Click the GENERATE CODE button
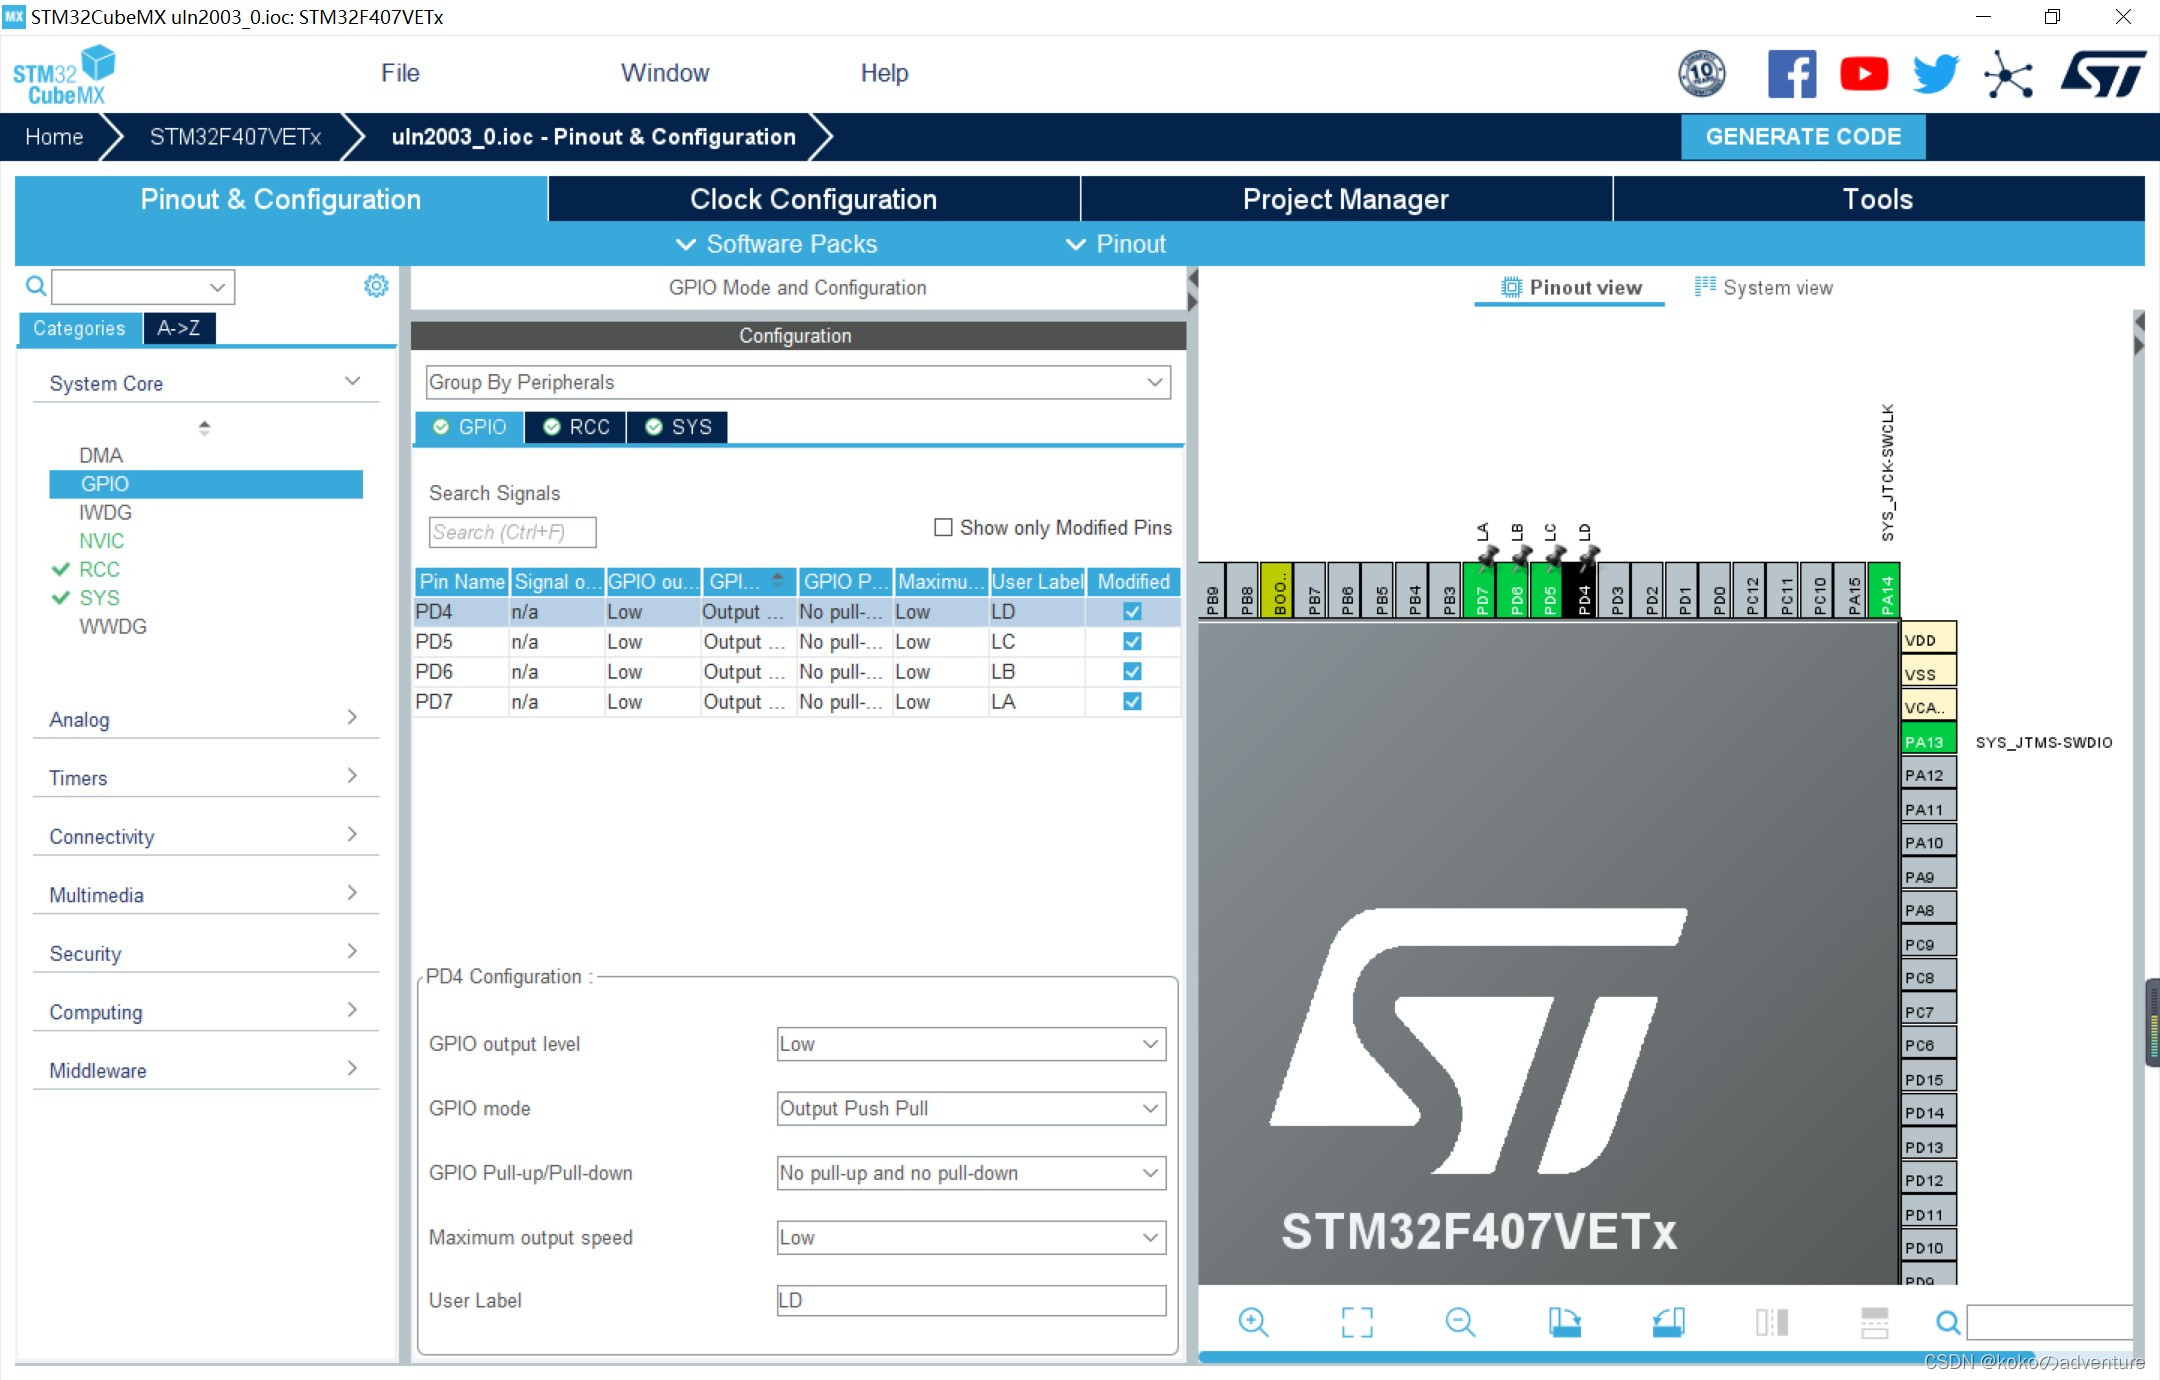The height and width of the screenshot is (1380, 2160). pos(1802,137)
